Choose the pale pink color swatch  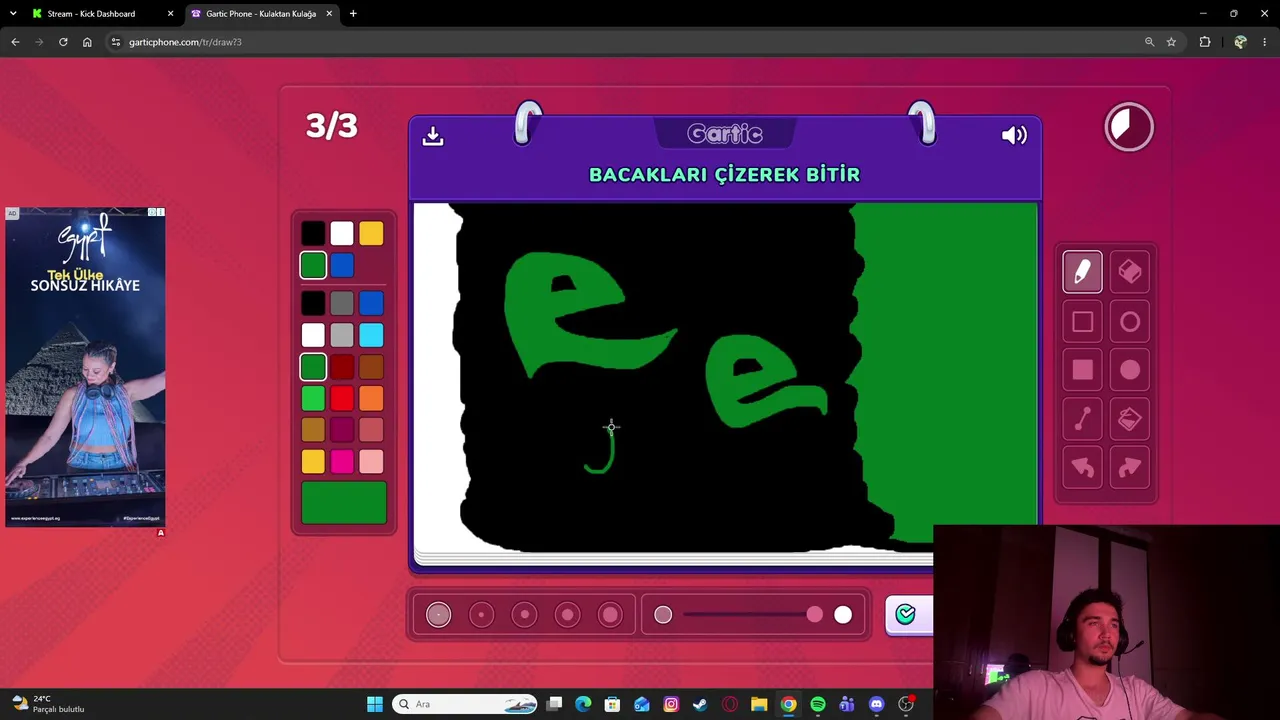pyautogui.click(x=371, y=462)
